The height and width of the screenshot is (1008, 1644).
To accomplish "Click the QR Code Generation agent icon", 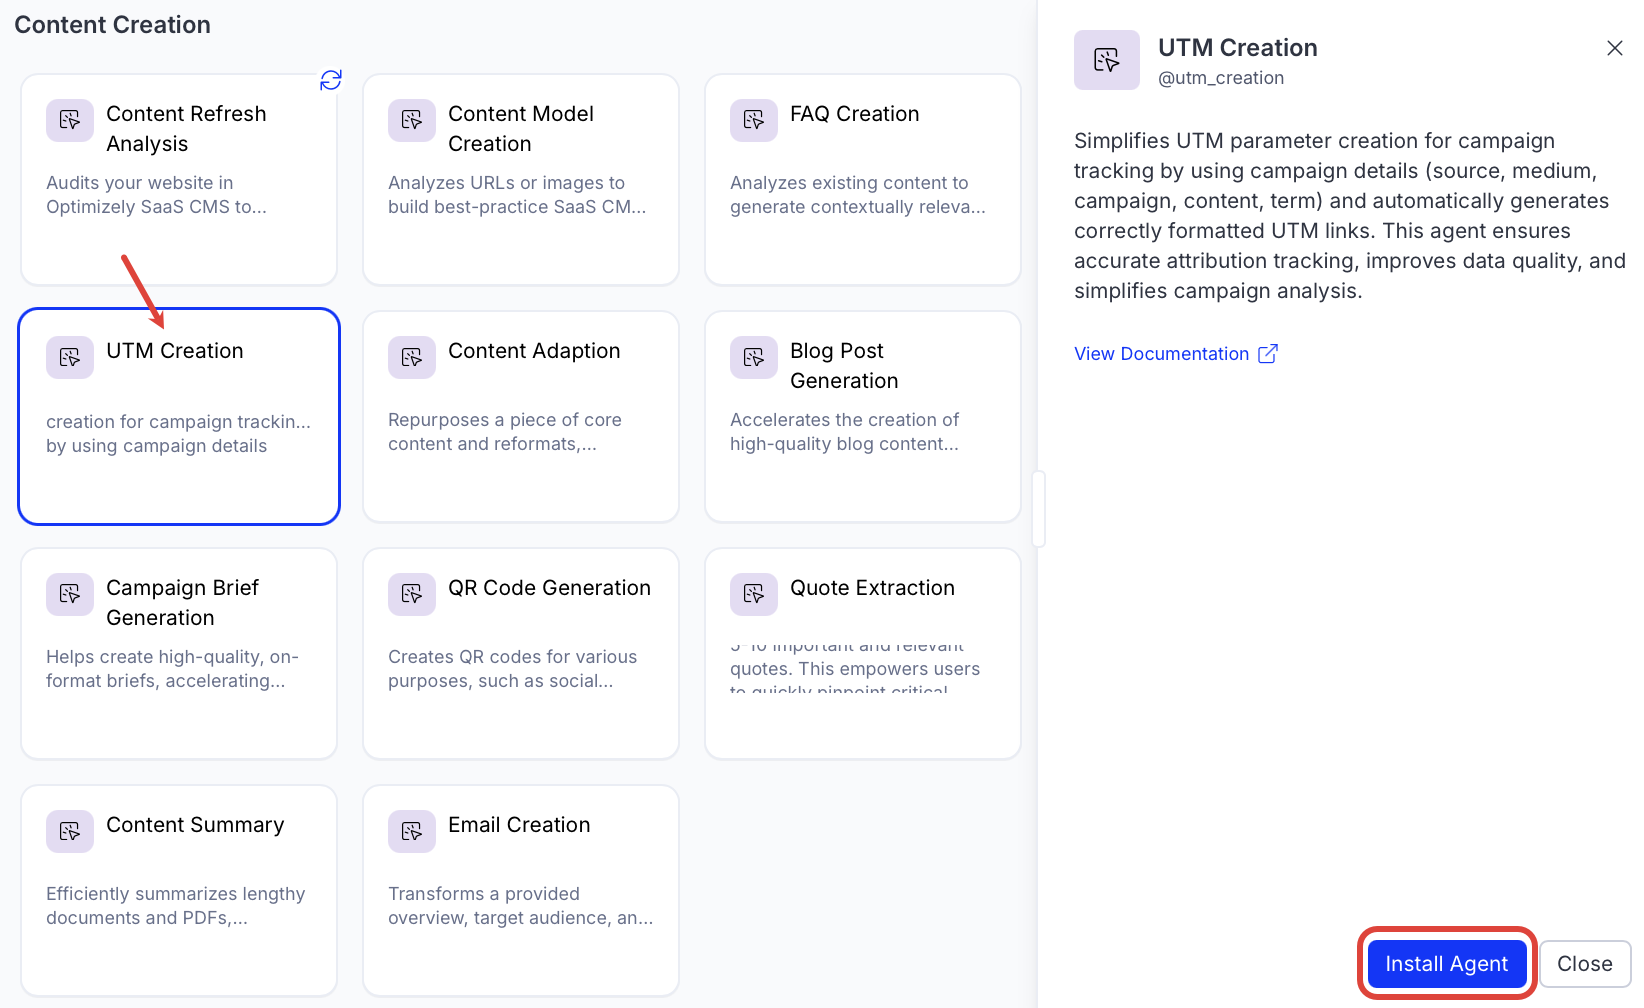I will (412, 595).
